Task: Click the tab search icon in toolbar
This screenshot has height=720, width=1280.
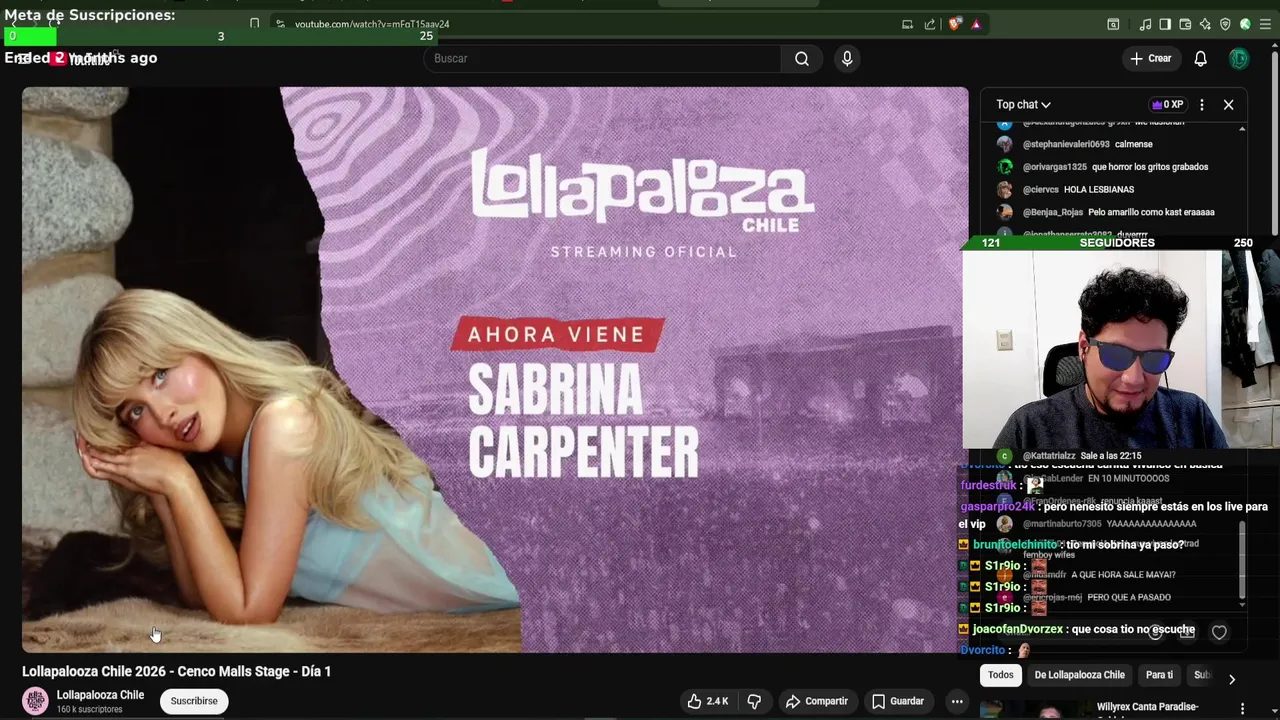Action: 1113,24
